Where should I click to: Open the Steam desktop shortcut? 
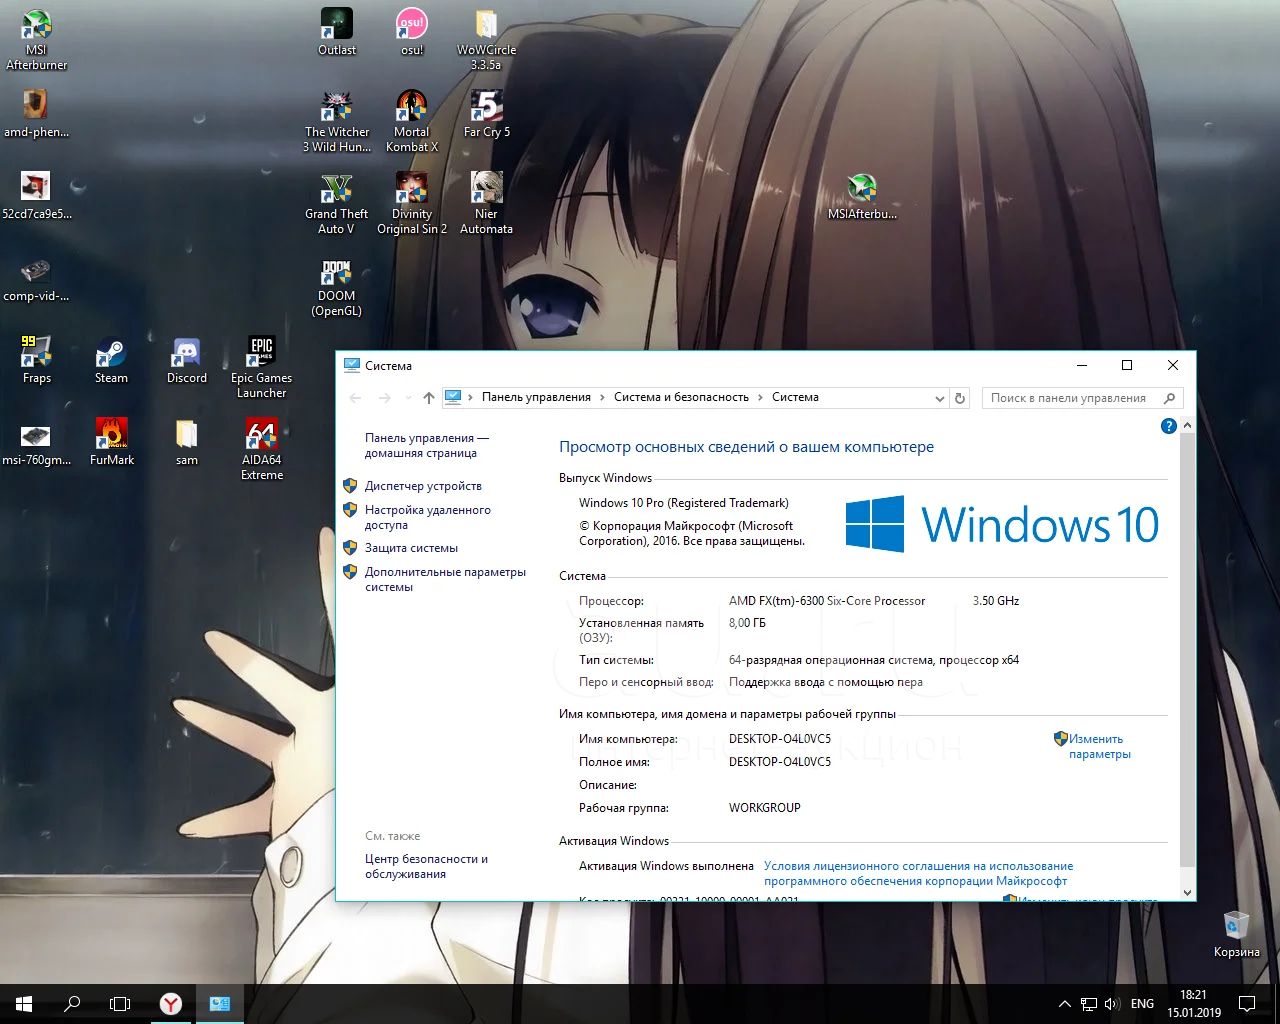[111, 359]
